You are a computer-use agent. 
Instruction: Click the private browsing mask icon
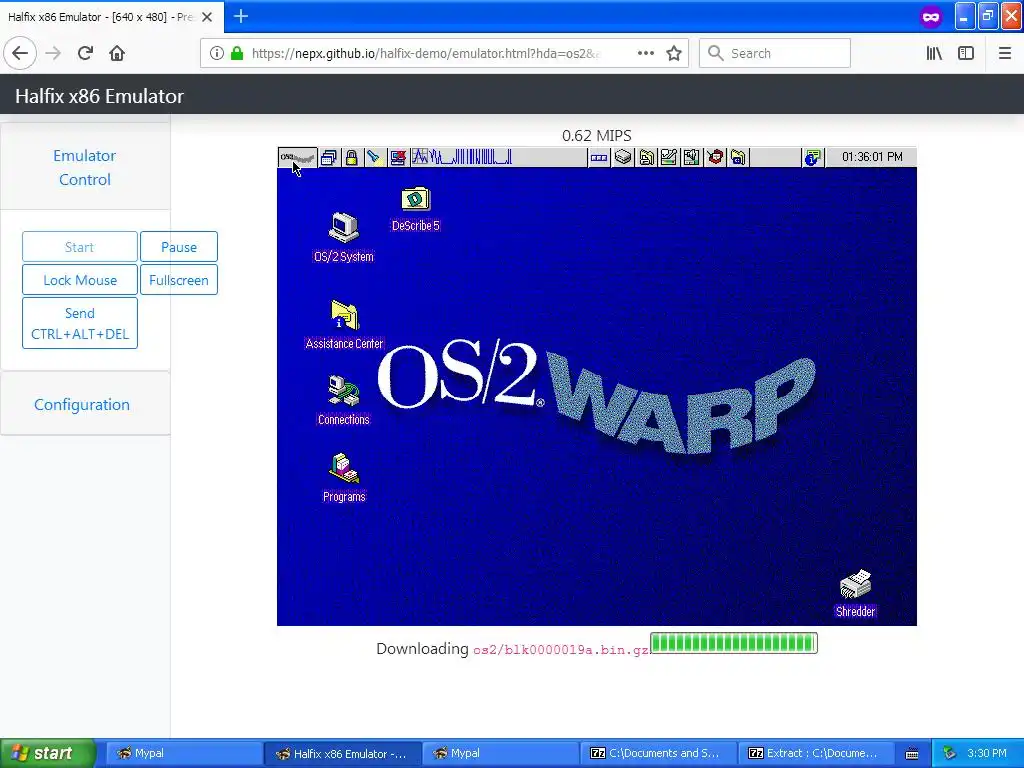click(931, 17)
